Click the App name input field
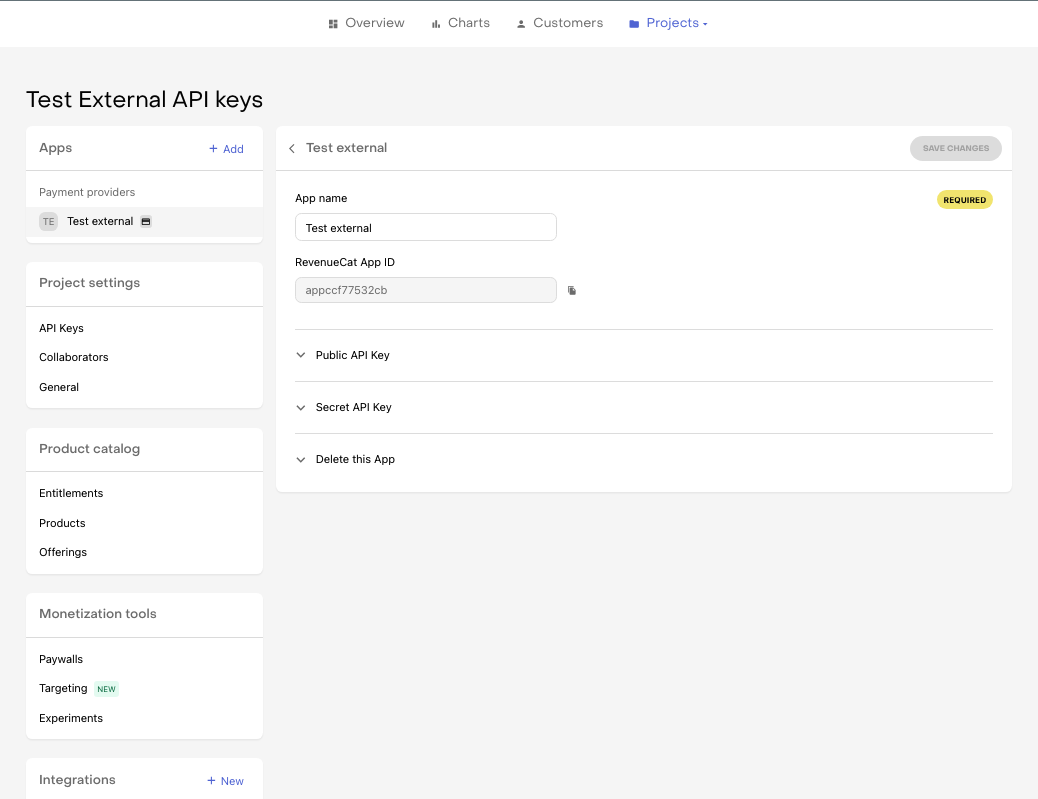Viewport: 1038px width, 799px height. click(425, 228)
